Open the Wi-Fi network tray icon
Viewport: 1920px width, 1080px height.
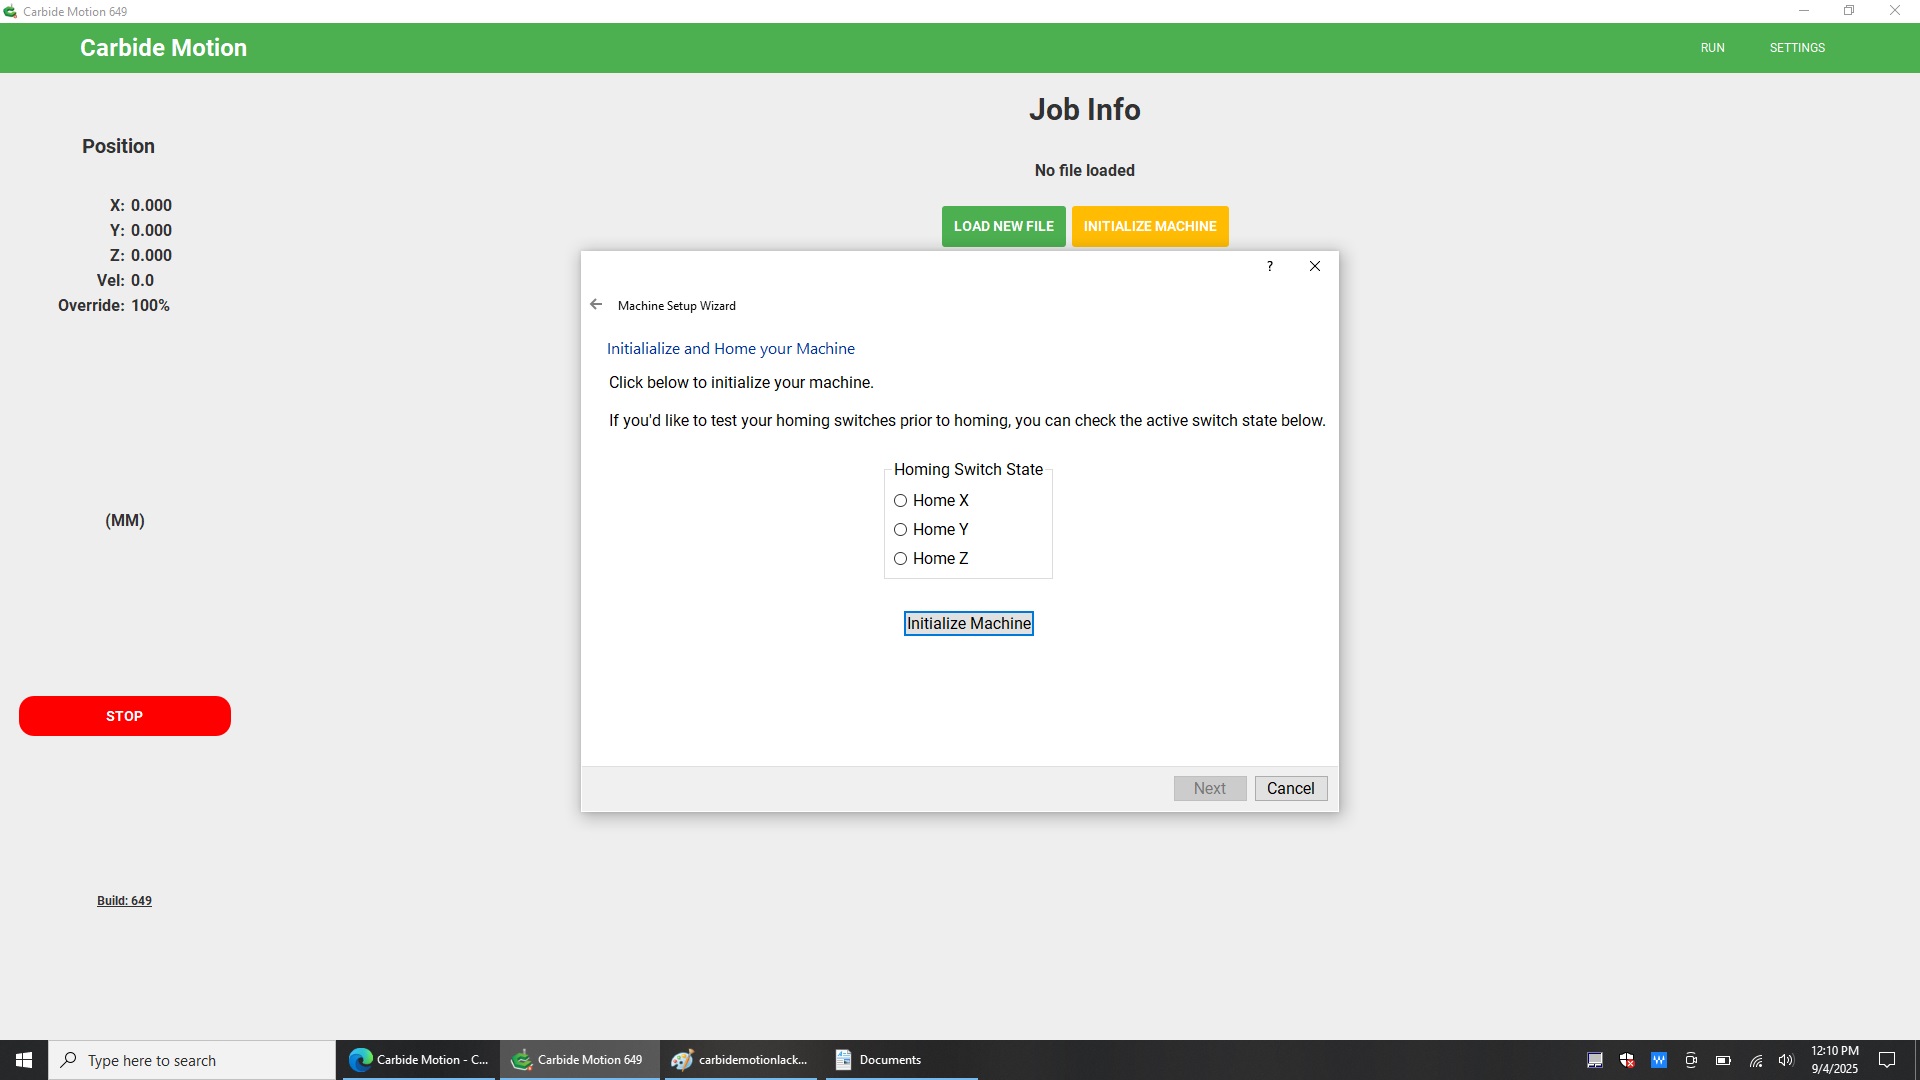1755,1060
